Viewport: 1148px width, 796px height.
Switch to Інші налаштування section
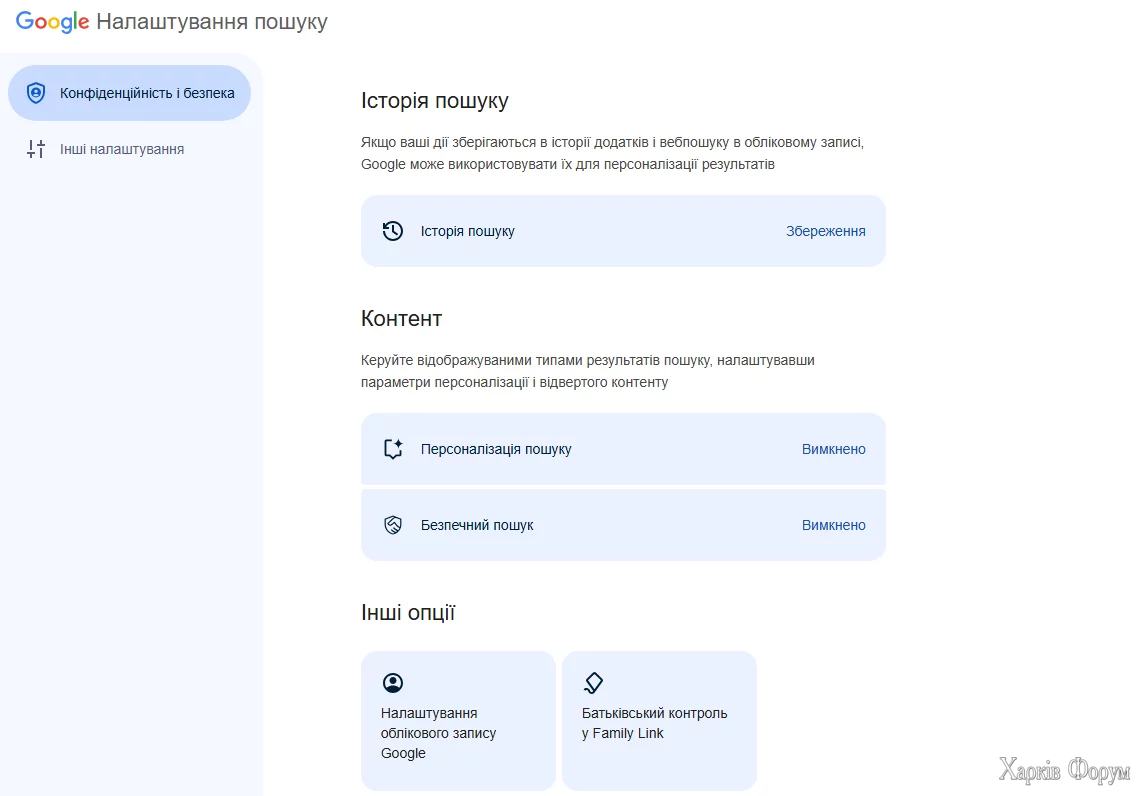[x=122, y=149]
